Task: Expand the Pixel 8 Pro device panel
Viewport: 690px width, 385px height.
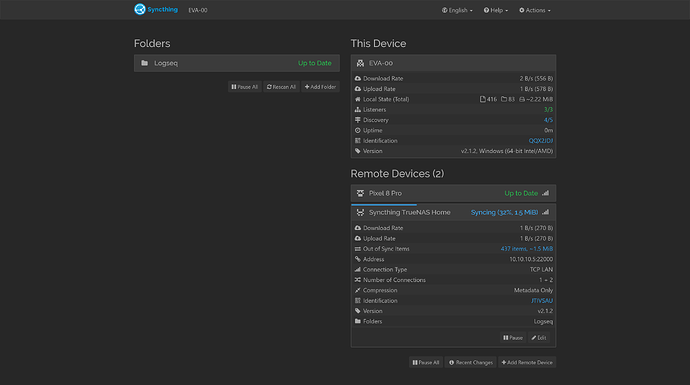Action: tap(453, 193)
